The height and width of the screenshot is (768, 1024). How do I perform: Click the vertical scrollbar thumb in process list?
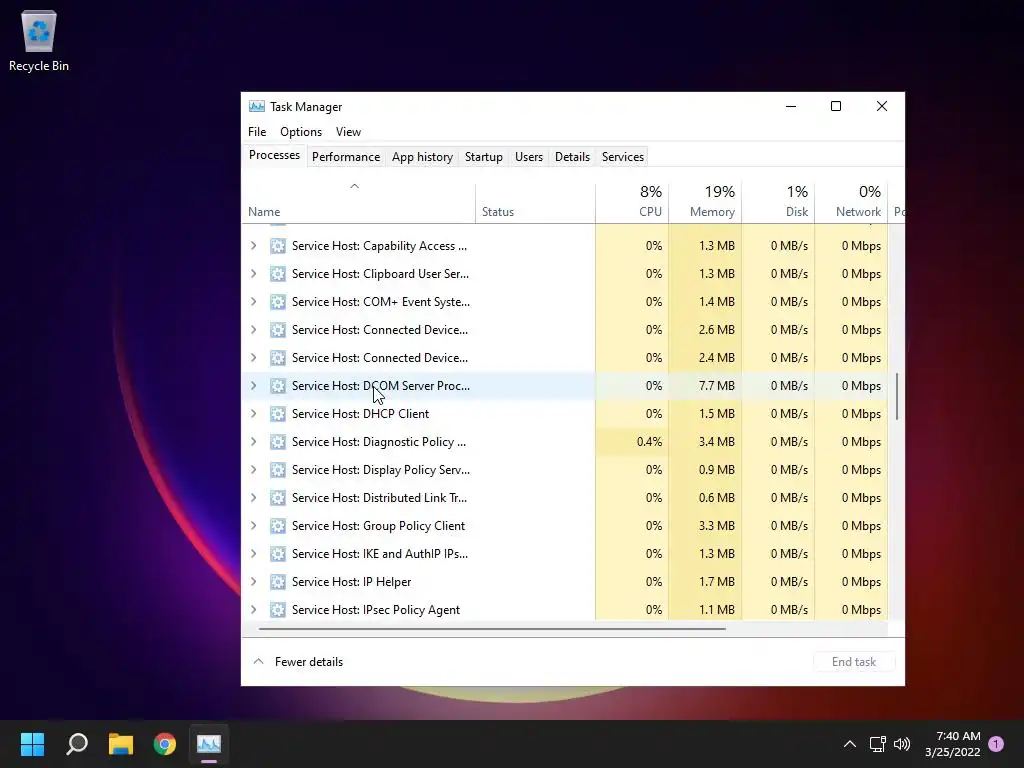coord(897,397)
